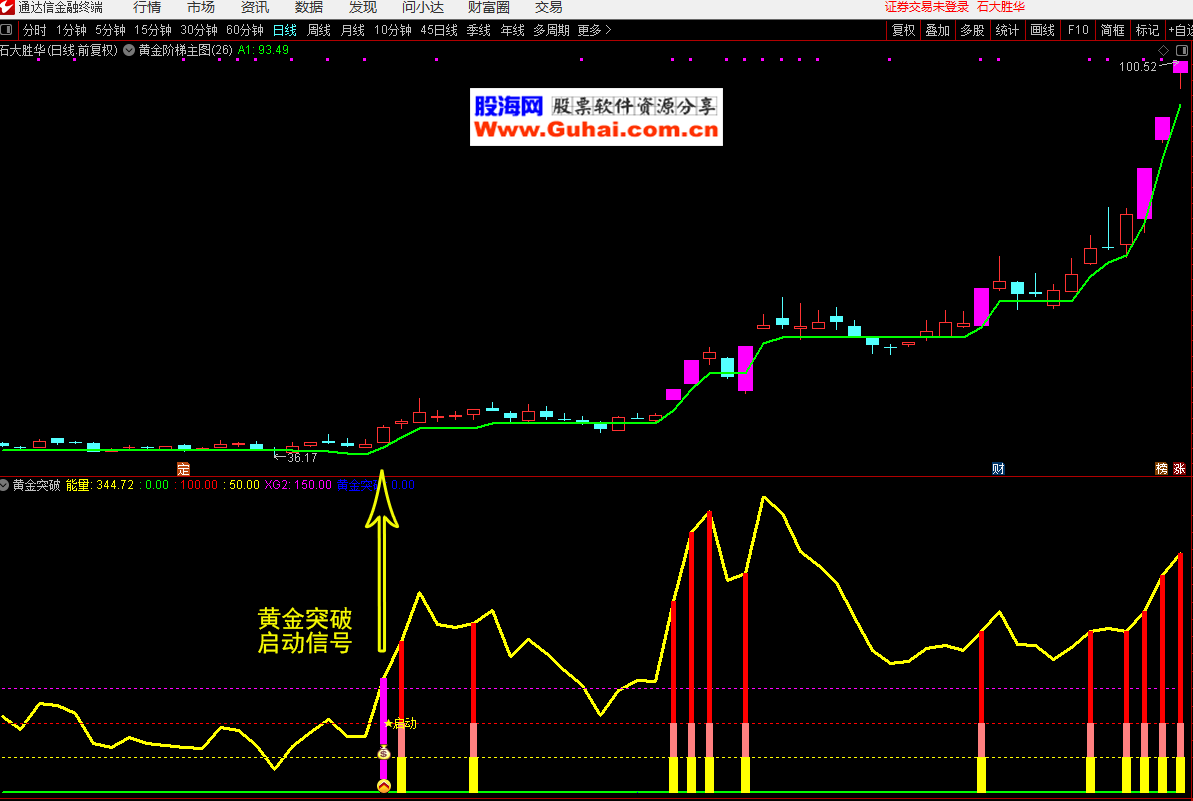
Task: Expand the 黄金突破 sub-indicator dropdown
Action: point(5,485)
